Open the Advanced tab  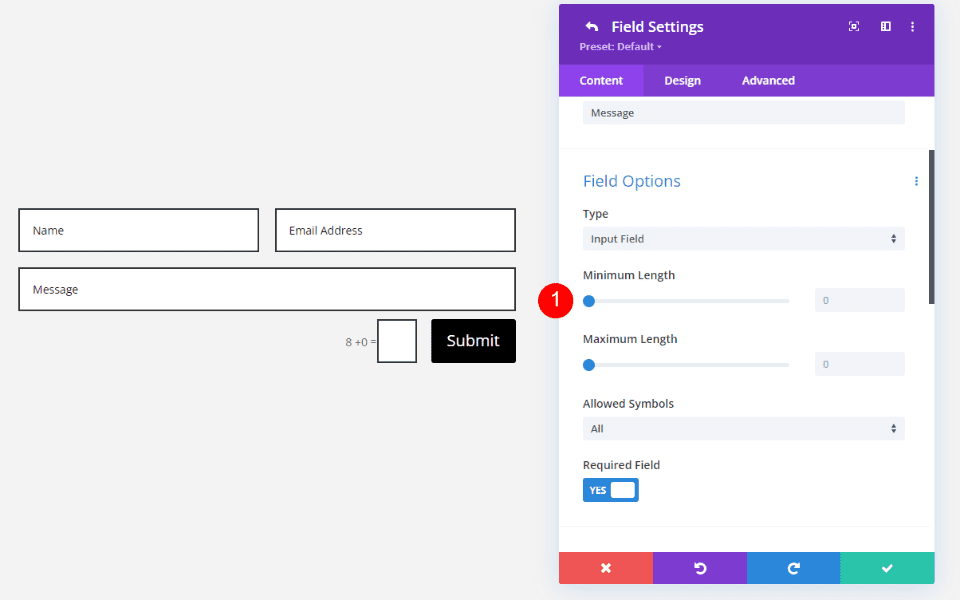(767, 80)
